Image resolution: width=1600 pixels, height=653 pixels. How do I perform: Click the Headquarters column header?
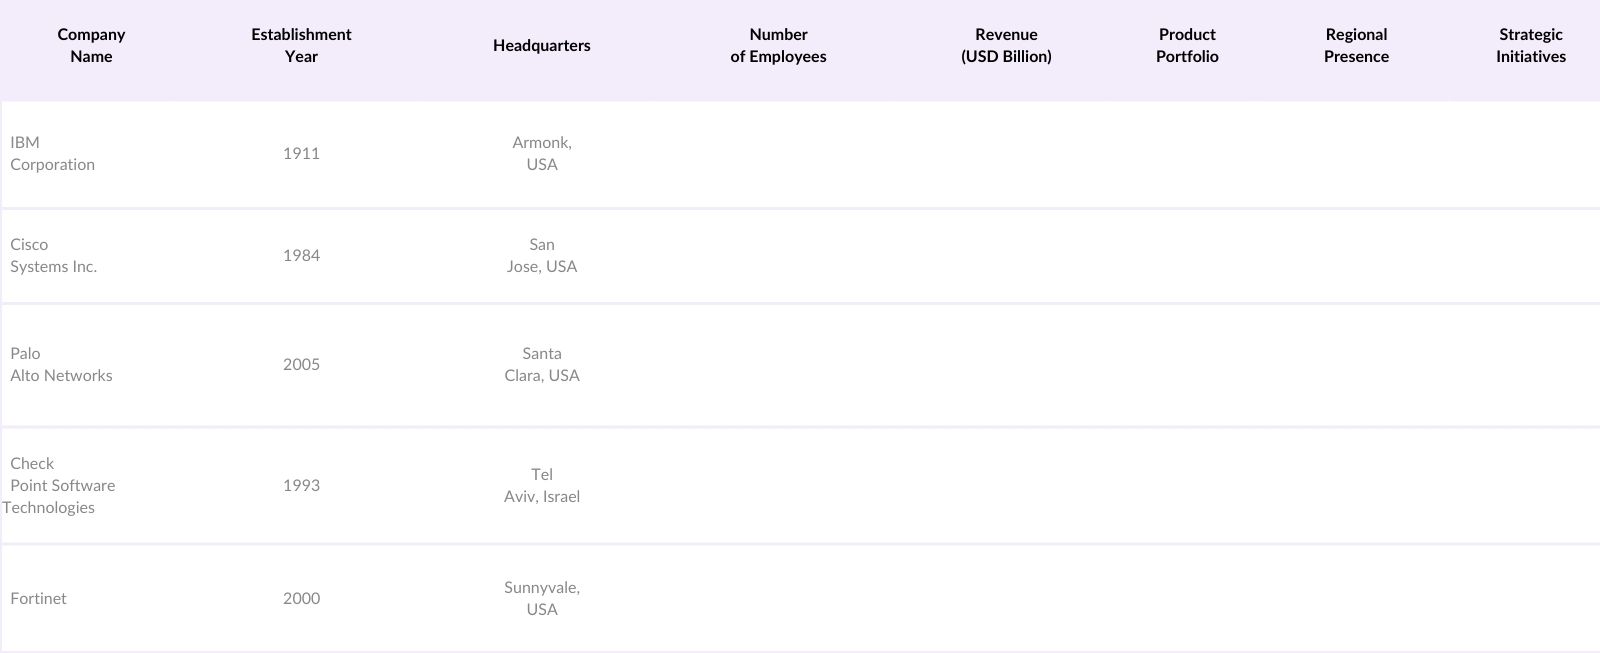541,45
